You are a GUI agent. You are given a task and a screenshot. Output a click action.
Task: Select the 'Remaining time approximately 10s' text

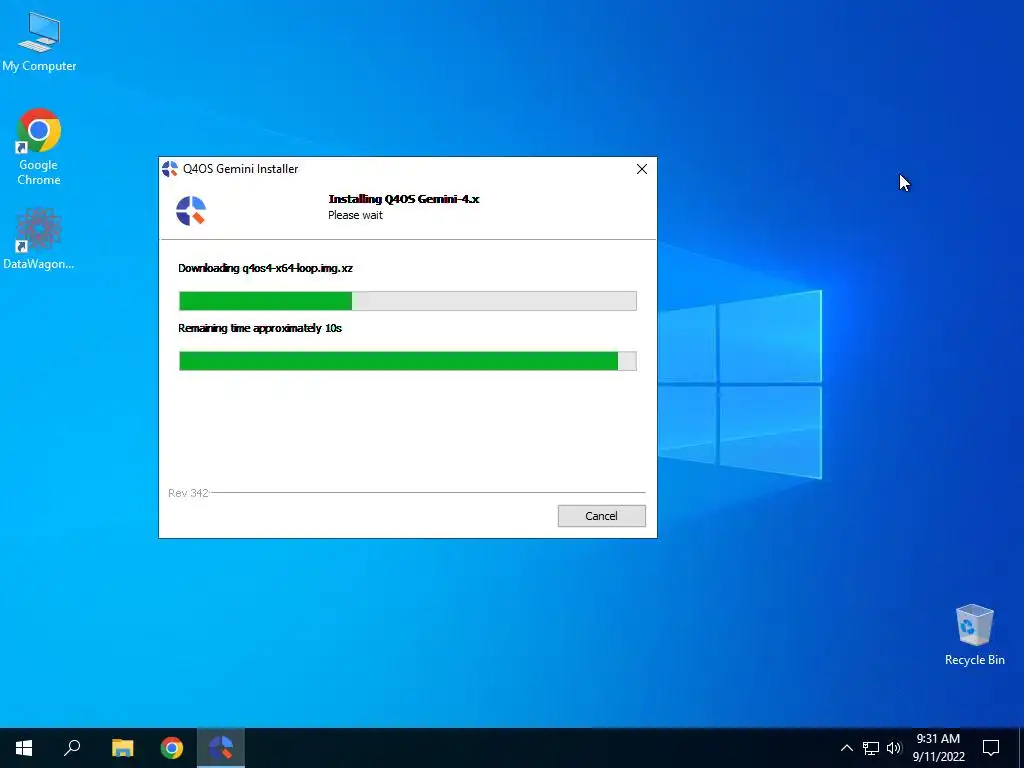tap(260, 328)
